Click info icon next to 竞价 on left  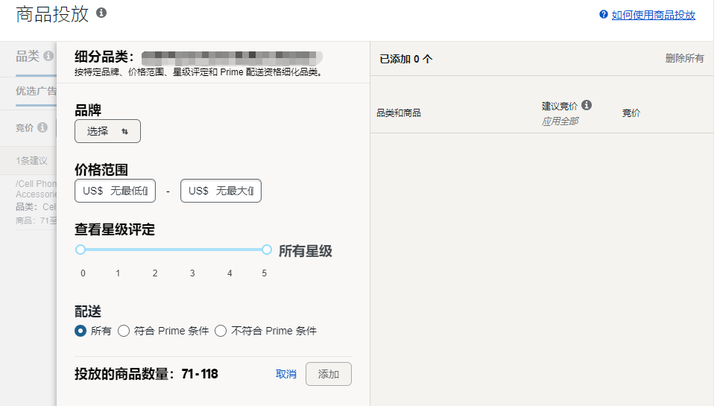pos(43,127)
